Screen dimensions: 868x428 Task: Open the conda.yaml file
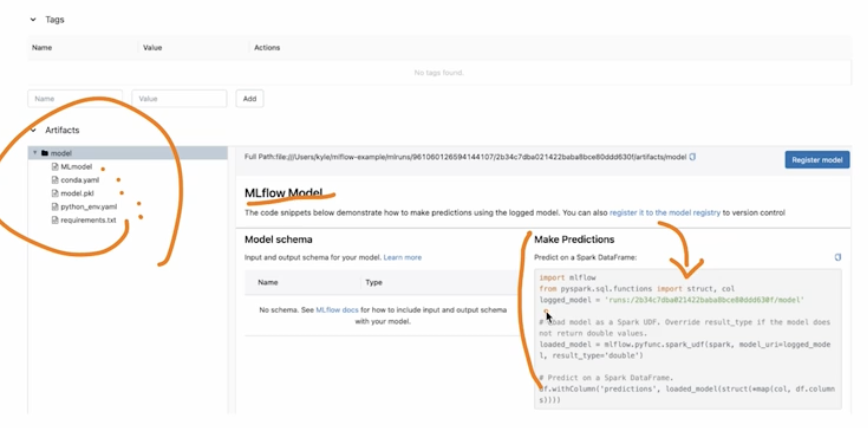coord(80,180)
